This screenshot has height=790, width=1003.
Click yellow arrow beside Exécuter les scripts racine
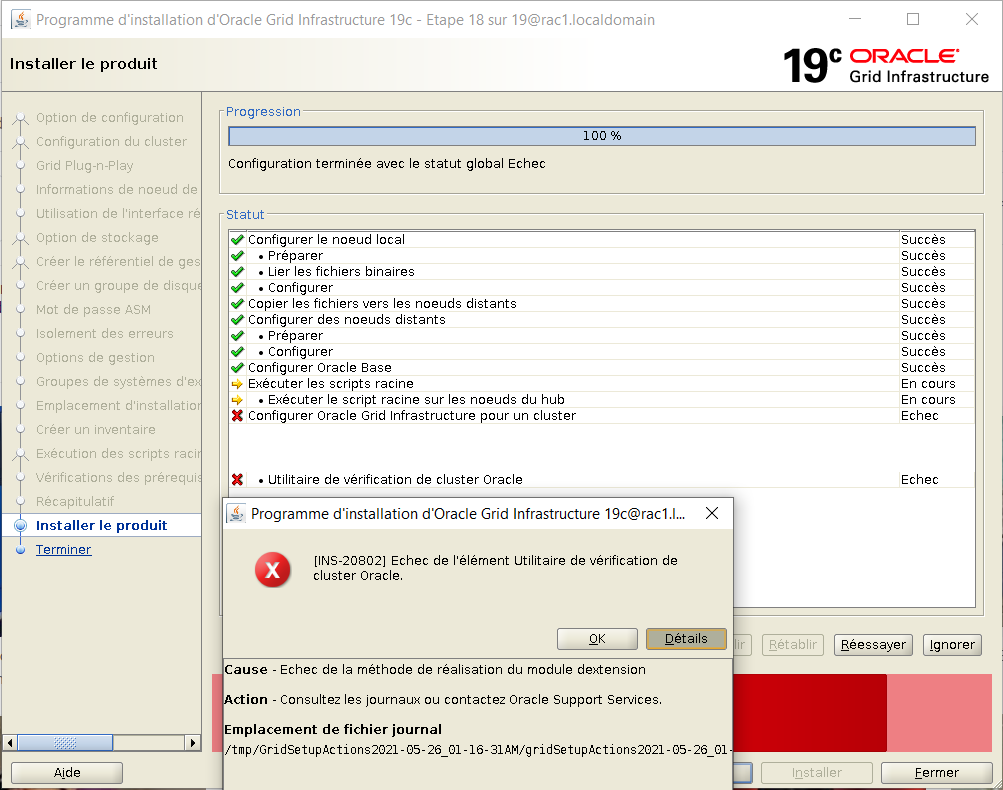click(237, 384)
